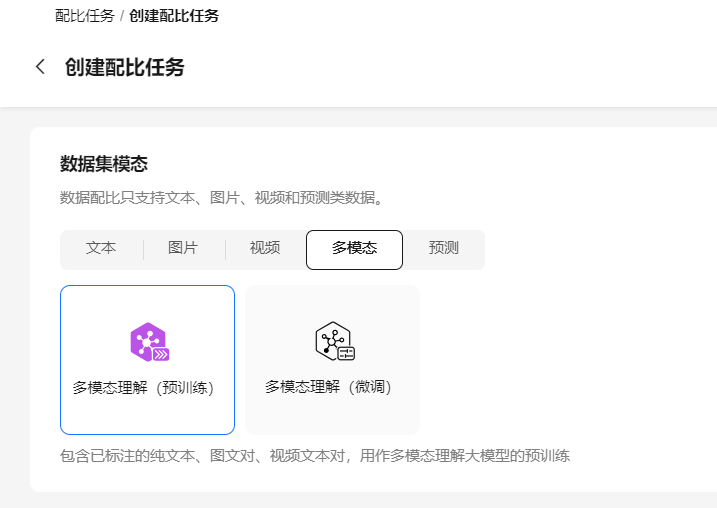Viewport: 717px width, 508px height.
Task: Click the back arrow beside 创建配比任务
Action: click(40, 67)
